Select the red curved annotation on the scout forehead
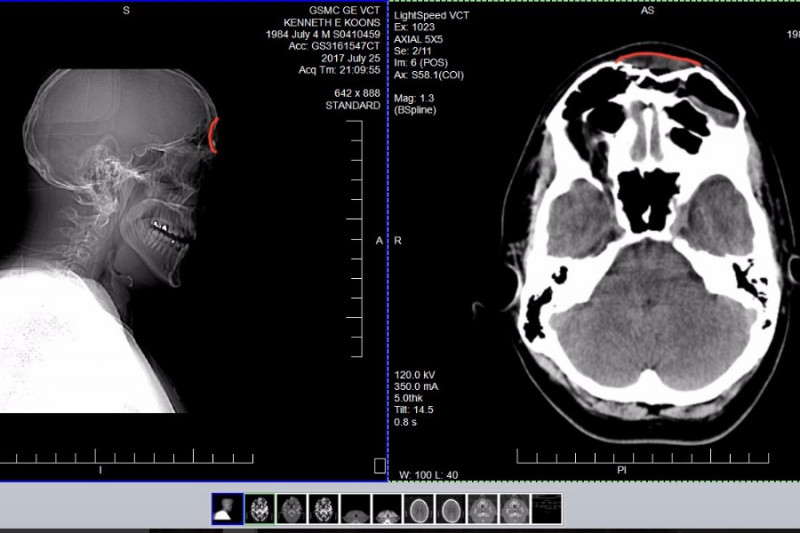Screen dimensions: 800x533 (x=212, y=135)
